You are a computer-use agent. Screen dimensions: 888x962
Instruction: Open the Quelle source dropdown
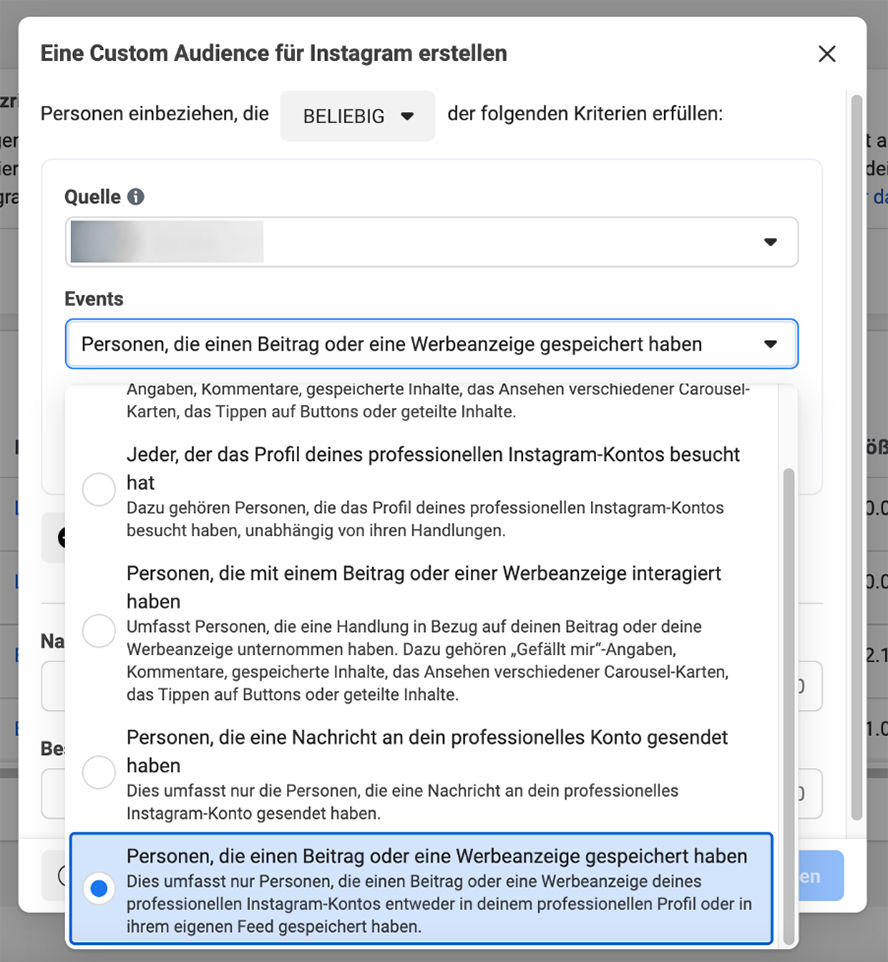[431, 242]
